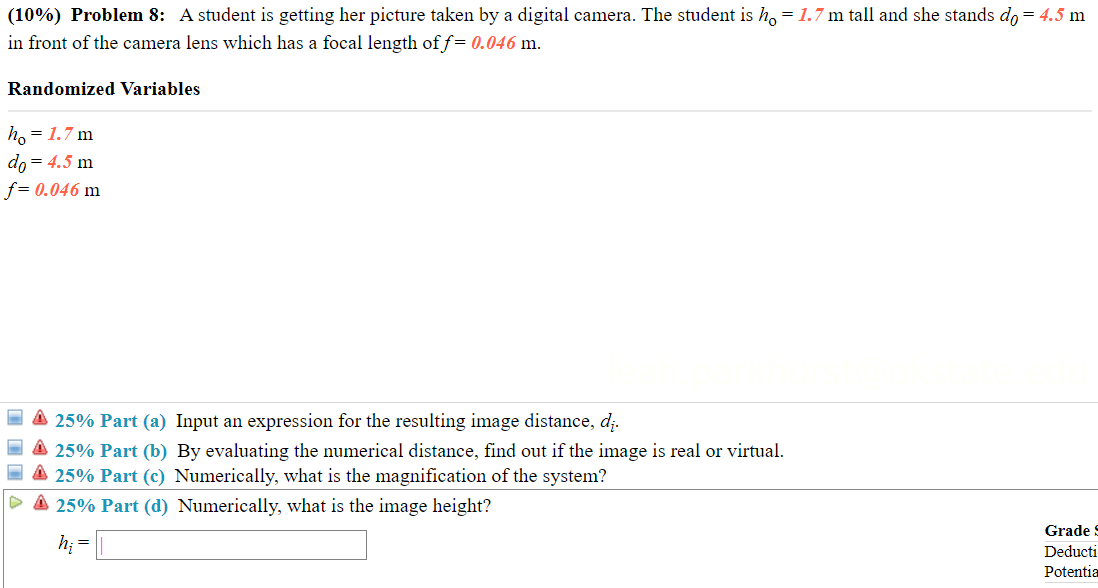Image resolution: width=1098 pixels, height=588 pixels.
Task: Open the 25% Part (a) heading link
Action: pyautogui.click(x=110, y=420)
